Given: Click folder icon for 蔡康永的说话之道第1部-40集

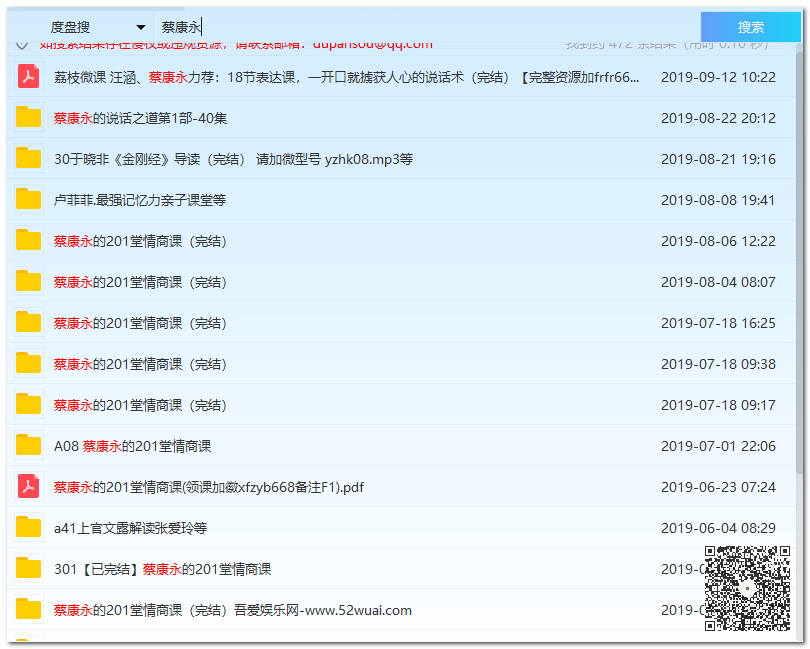Looking at the screenshot, I should [x=28, y=117].
